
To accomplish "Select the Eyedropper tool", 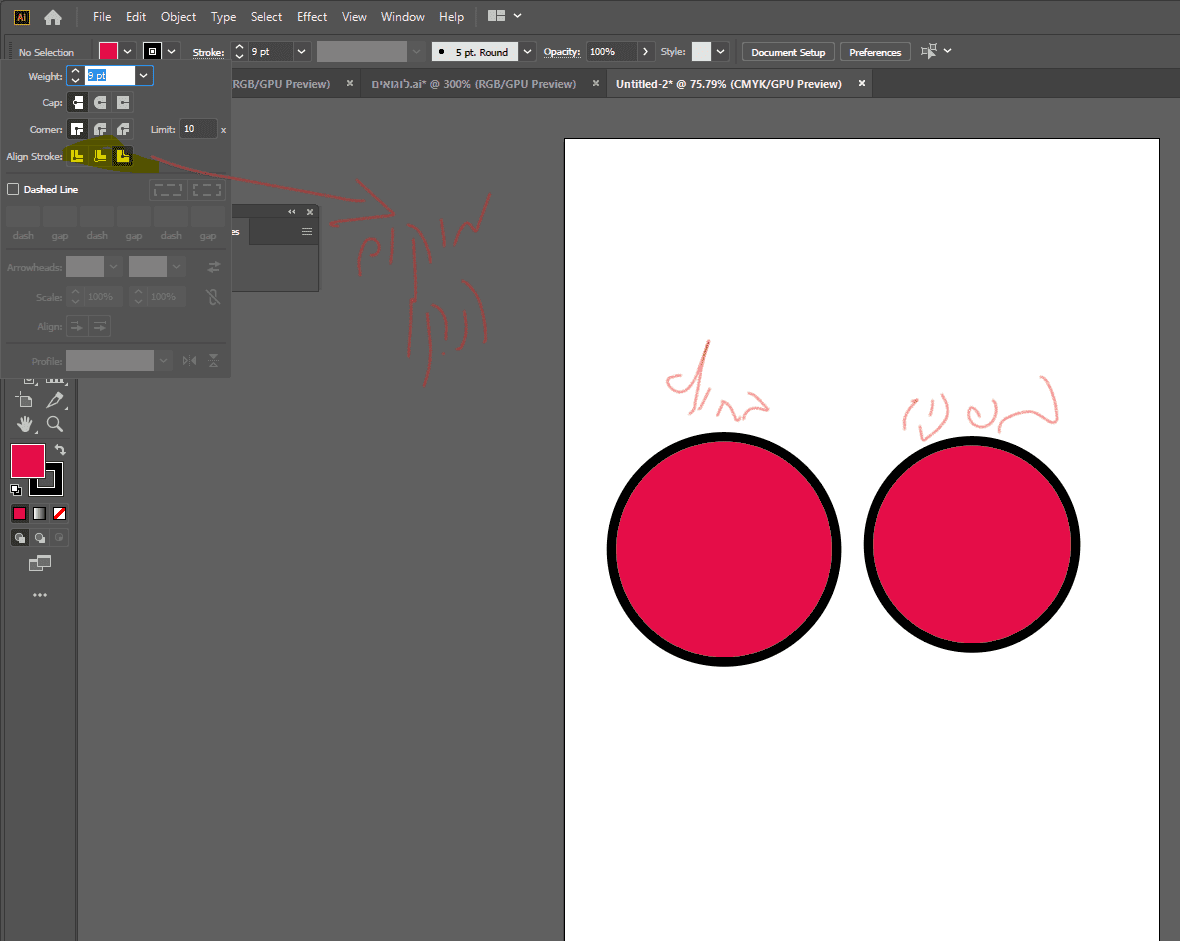I will point(55,400).
